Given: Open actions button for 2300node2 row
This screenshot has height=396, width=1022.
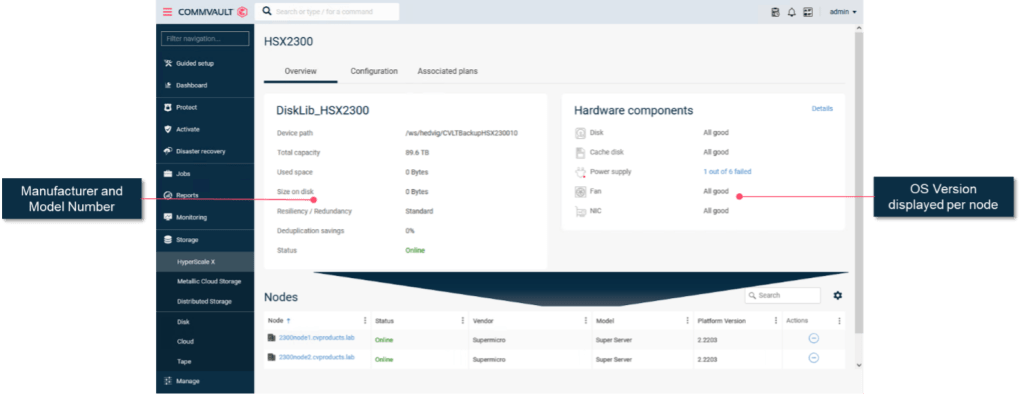Looking at the screenshot, I should coord(813,358).
